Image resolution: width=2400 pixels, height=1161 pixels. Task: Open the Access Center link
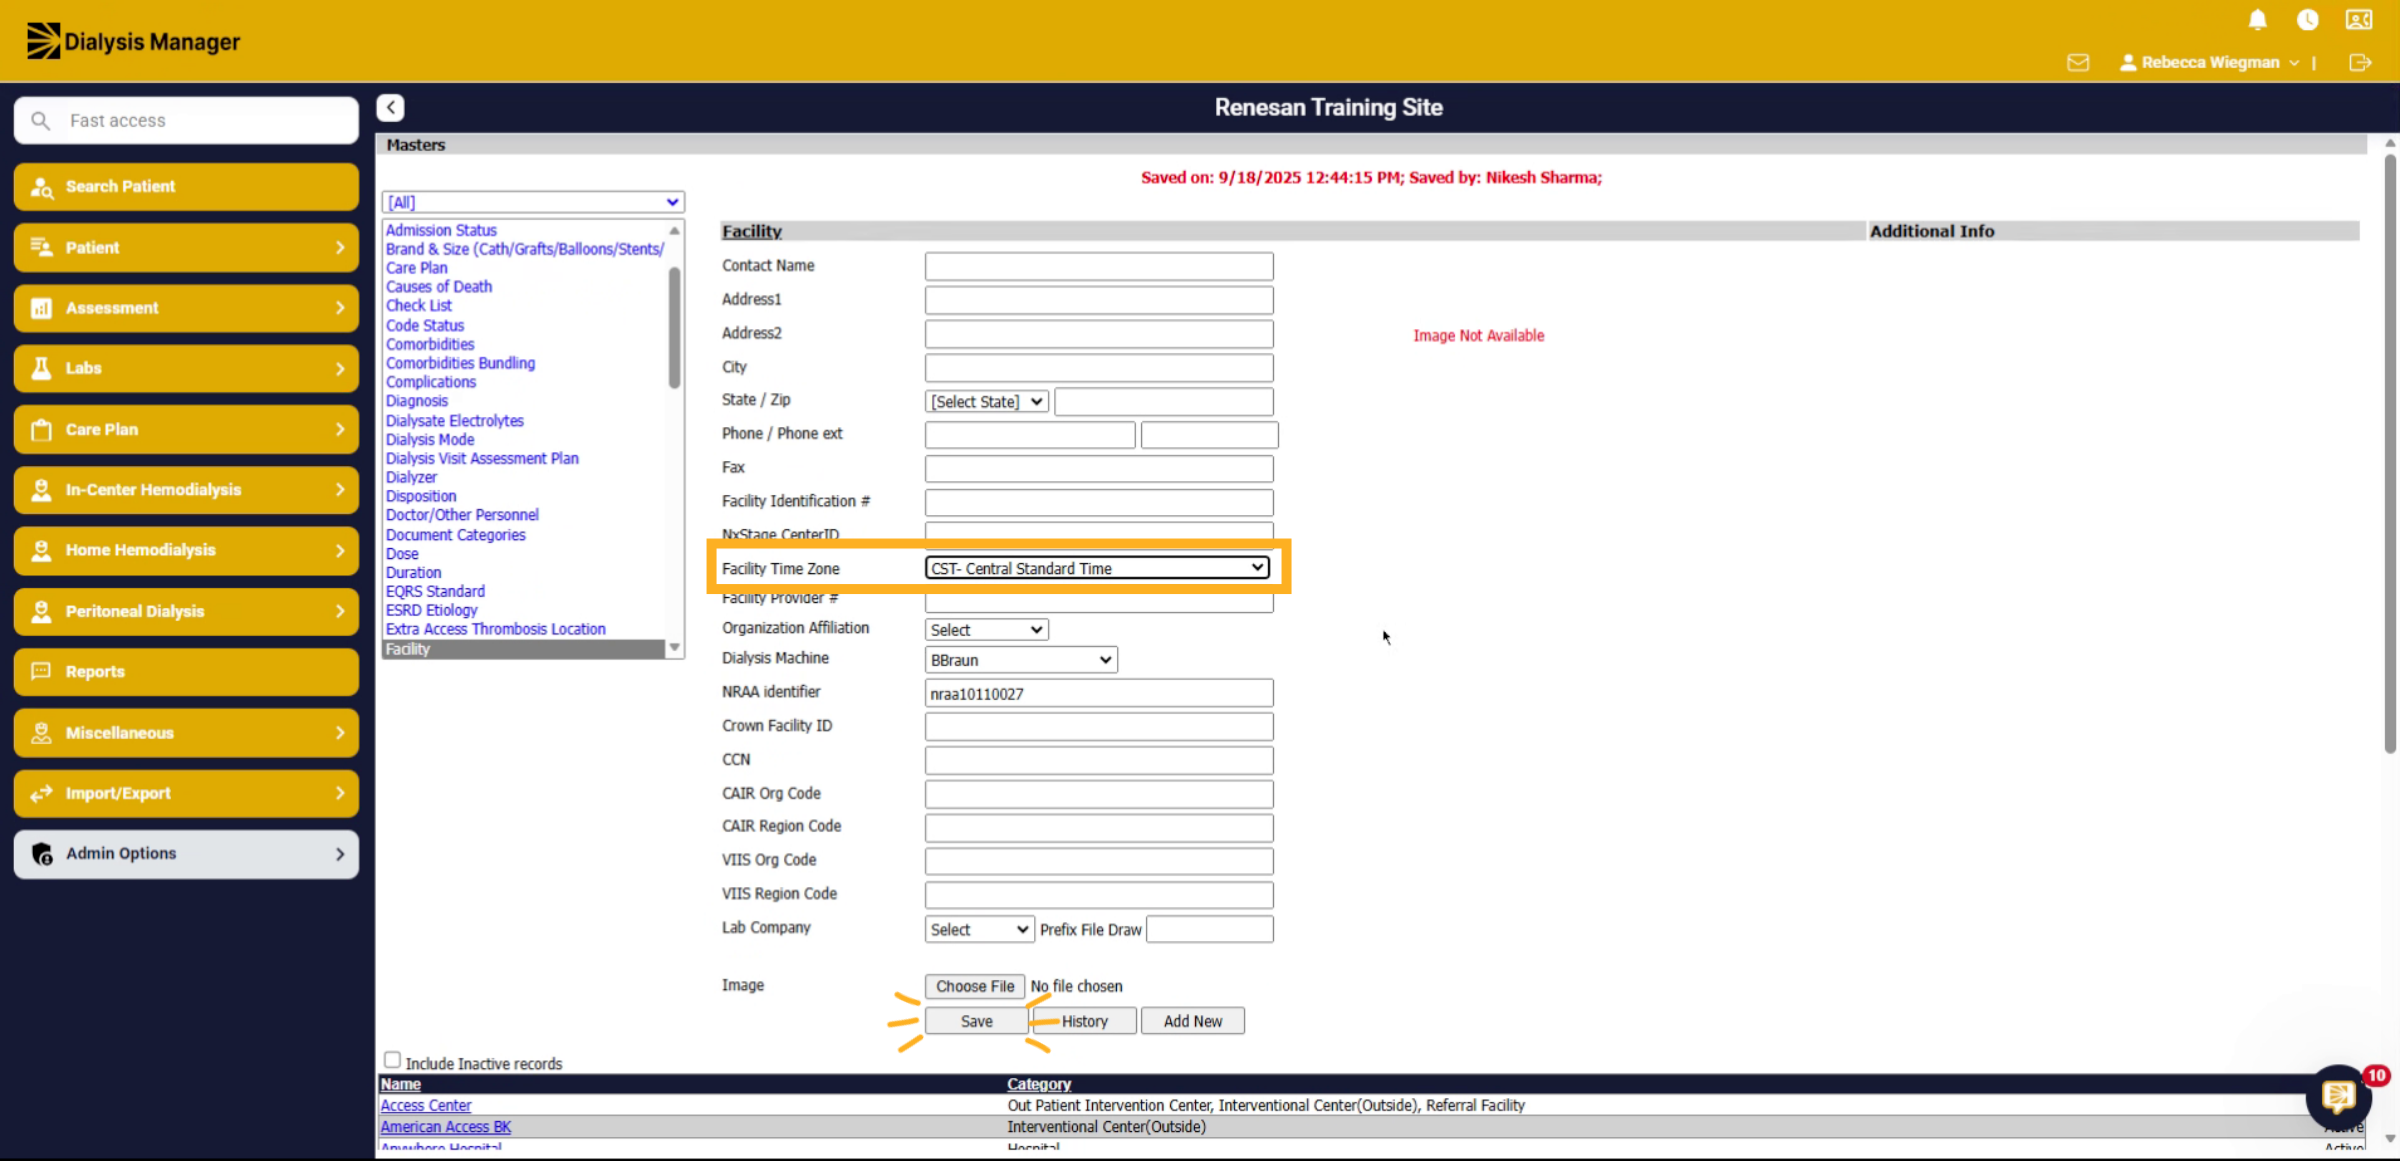click(425, 1105)
